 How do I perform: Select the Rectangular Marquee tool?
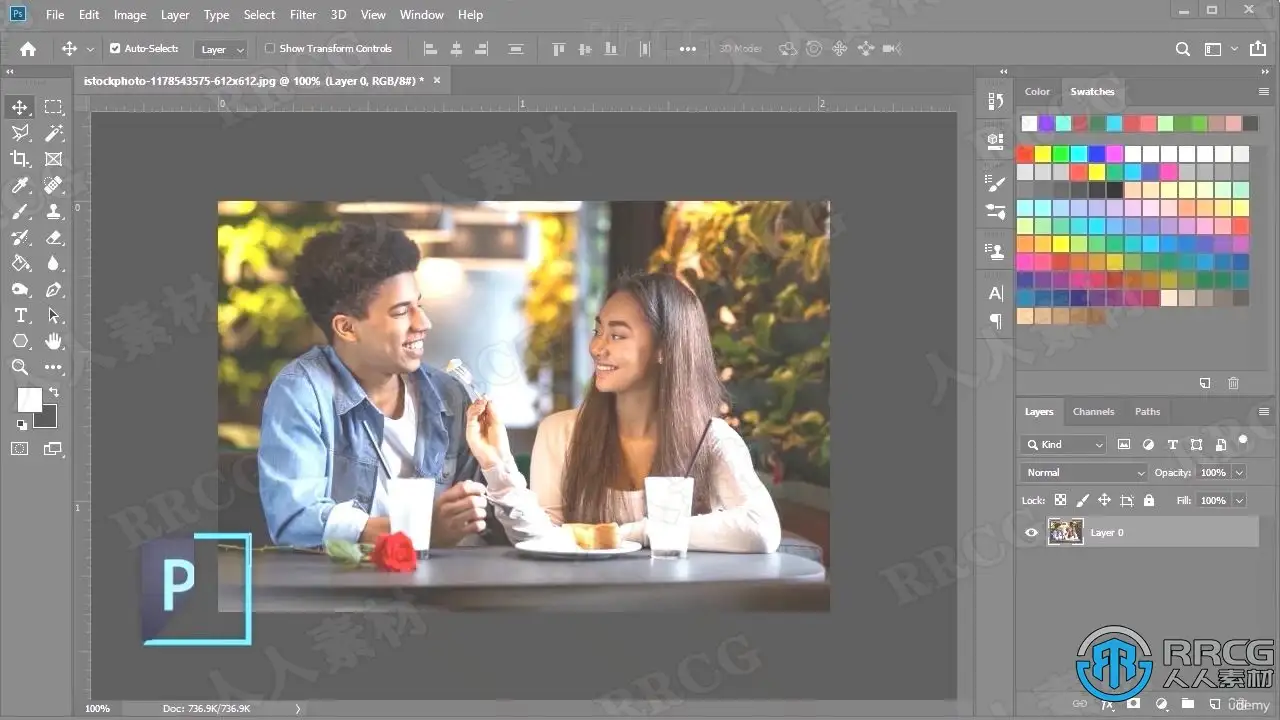[54, 107]
